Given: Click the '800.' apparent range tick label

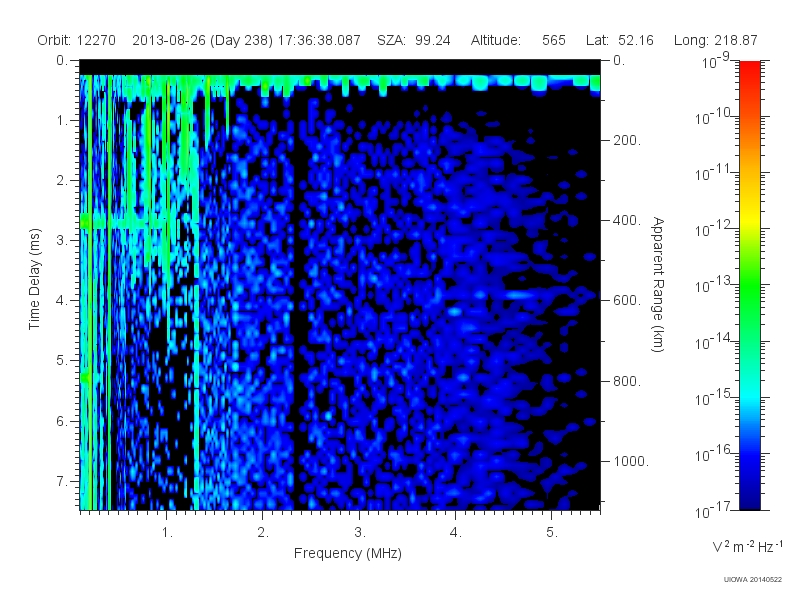Looking at the screenshot, I should [627, 381].
